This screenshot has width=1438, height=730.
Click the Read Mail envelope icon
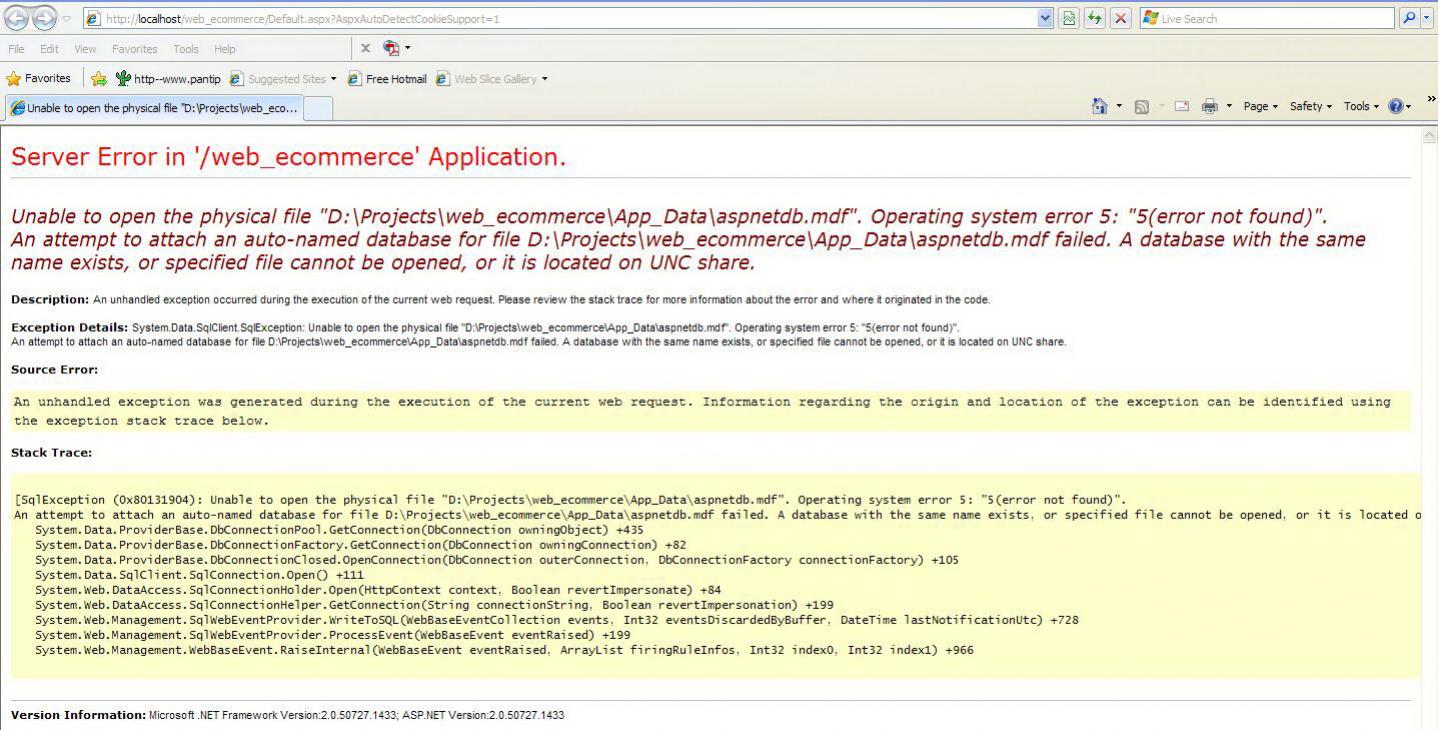pos(1182,106)
